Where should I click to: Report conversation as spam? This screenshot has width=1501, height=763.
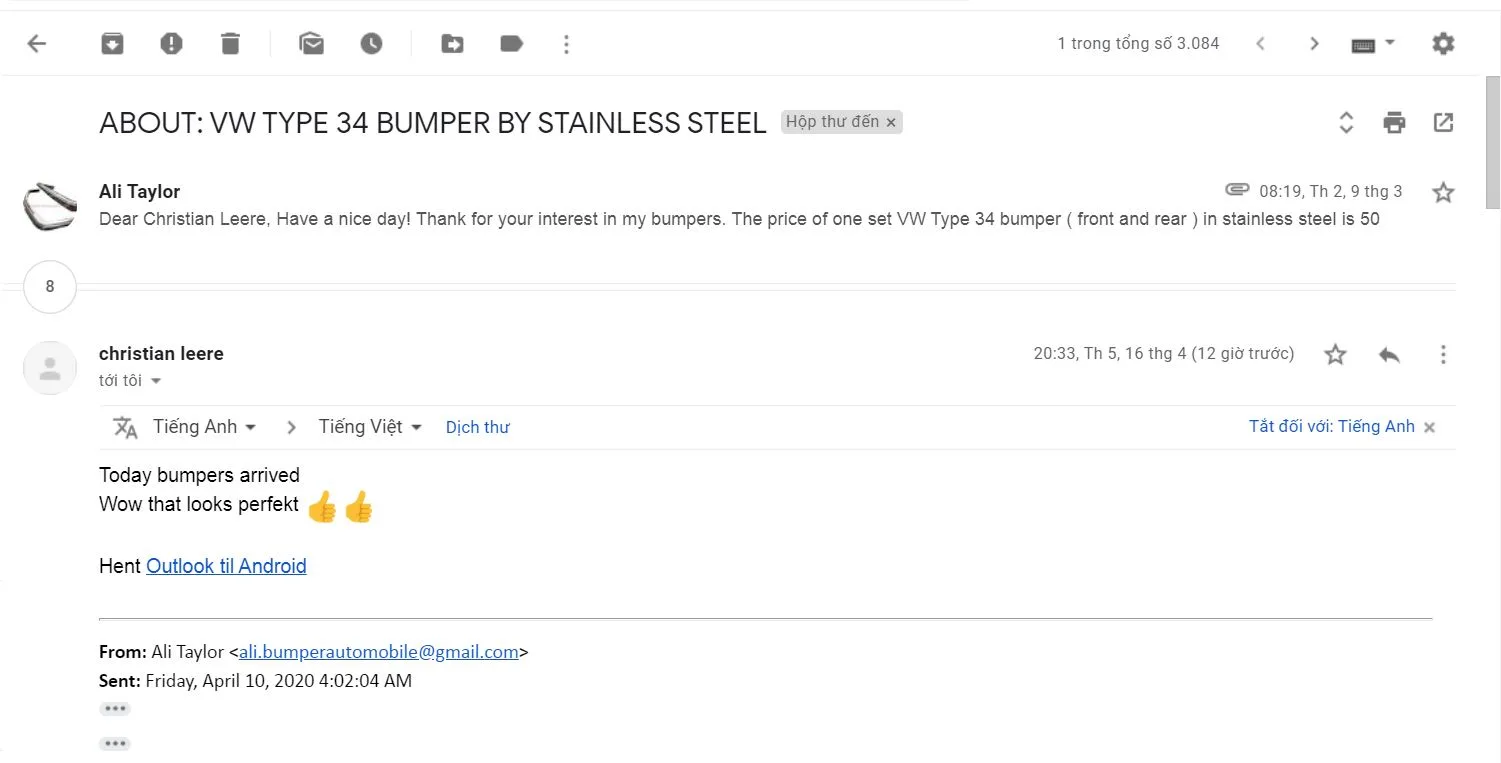[172, 44]
